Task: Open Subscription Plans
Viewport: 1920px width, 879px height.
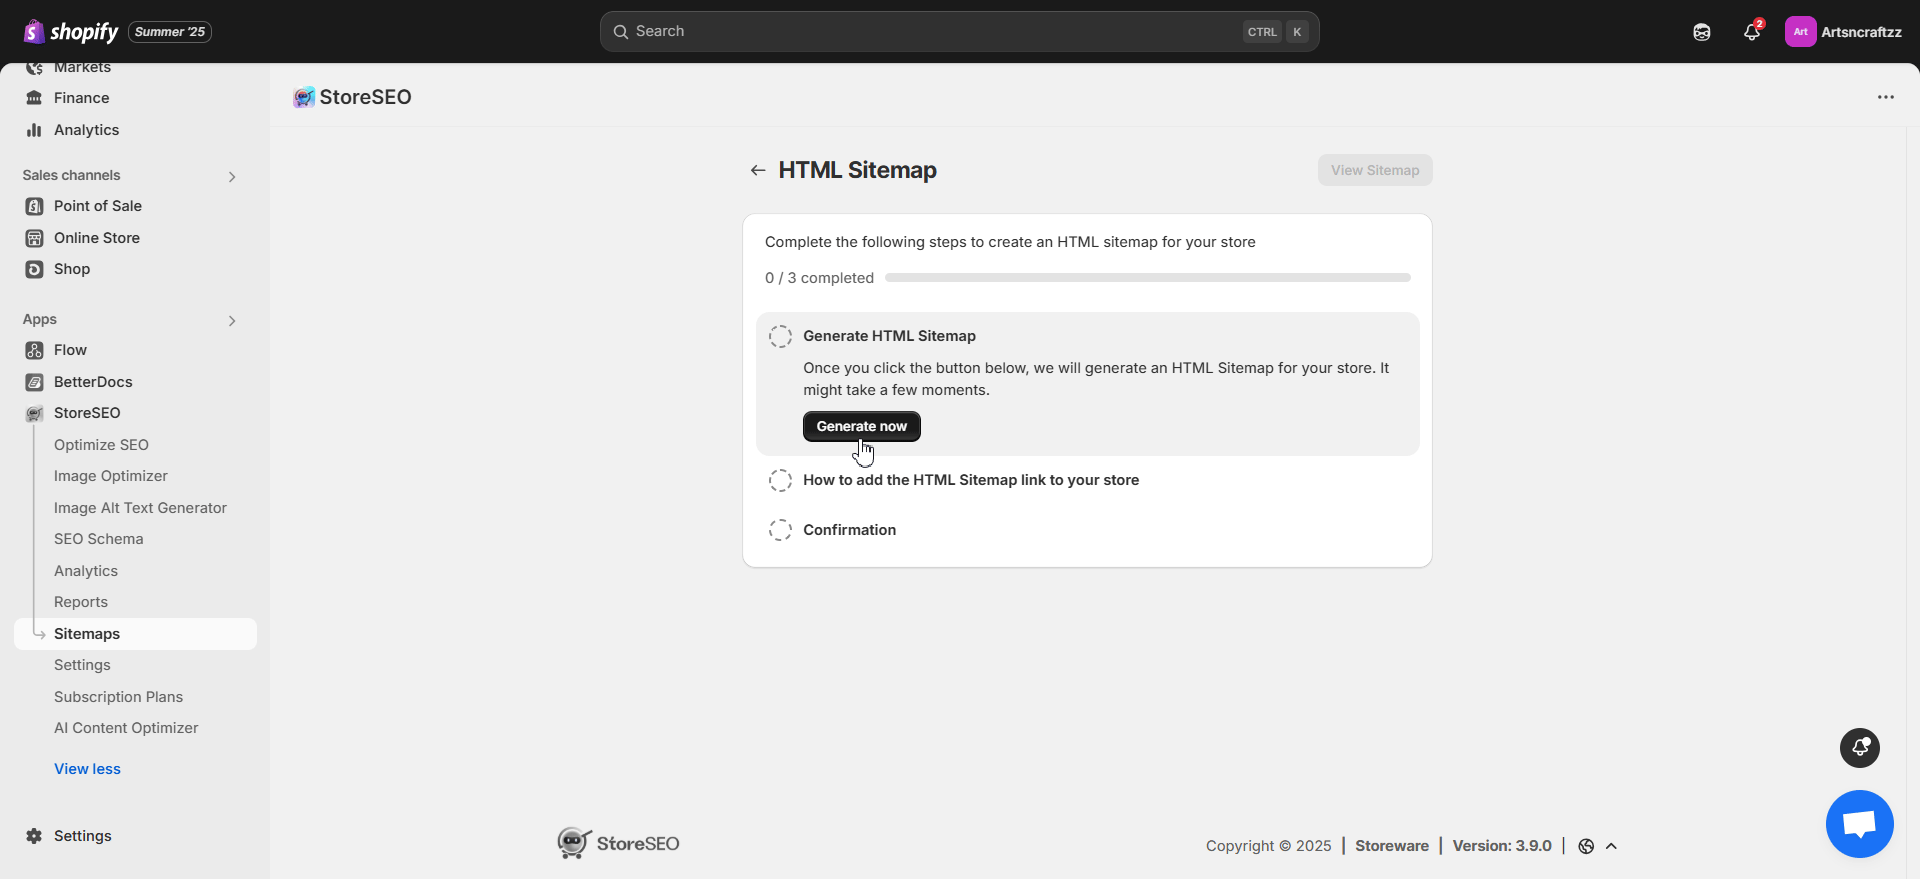Action: pyautogui.click(x=118, y=697)
